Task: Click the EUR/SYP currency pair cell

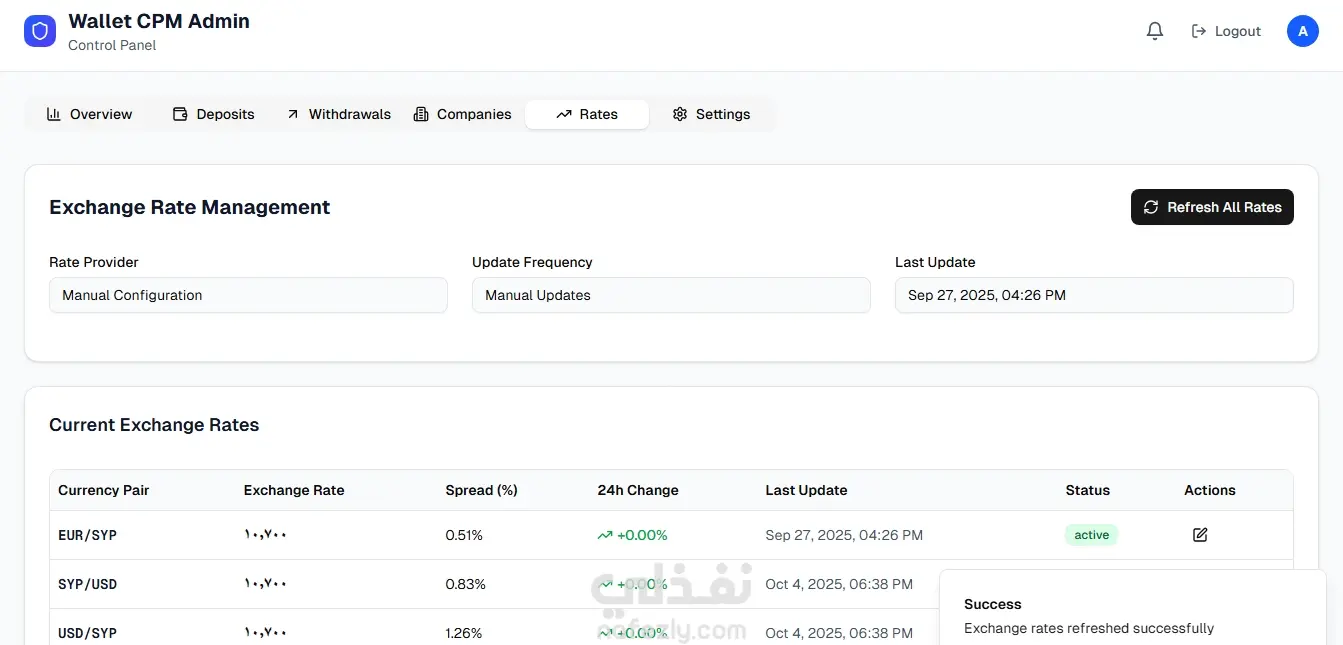Action: click(x=87, y=535)
